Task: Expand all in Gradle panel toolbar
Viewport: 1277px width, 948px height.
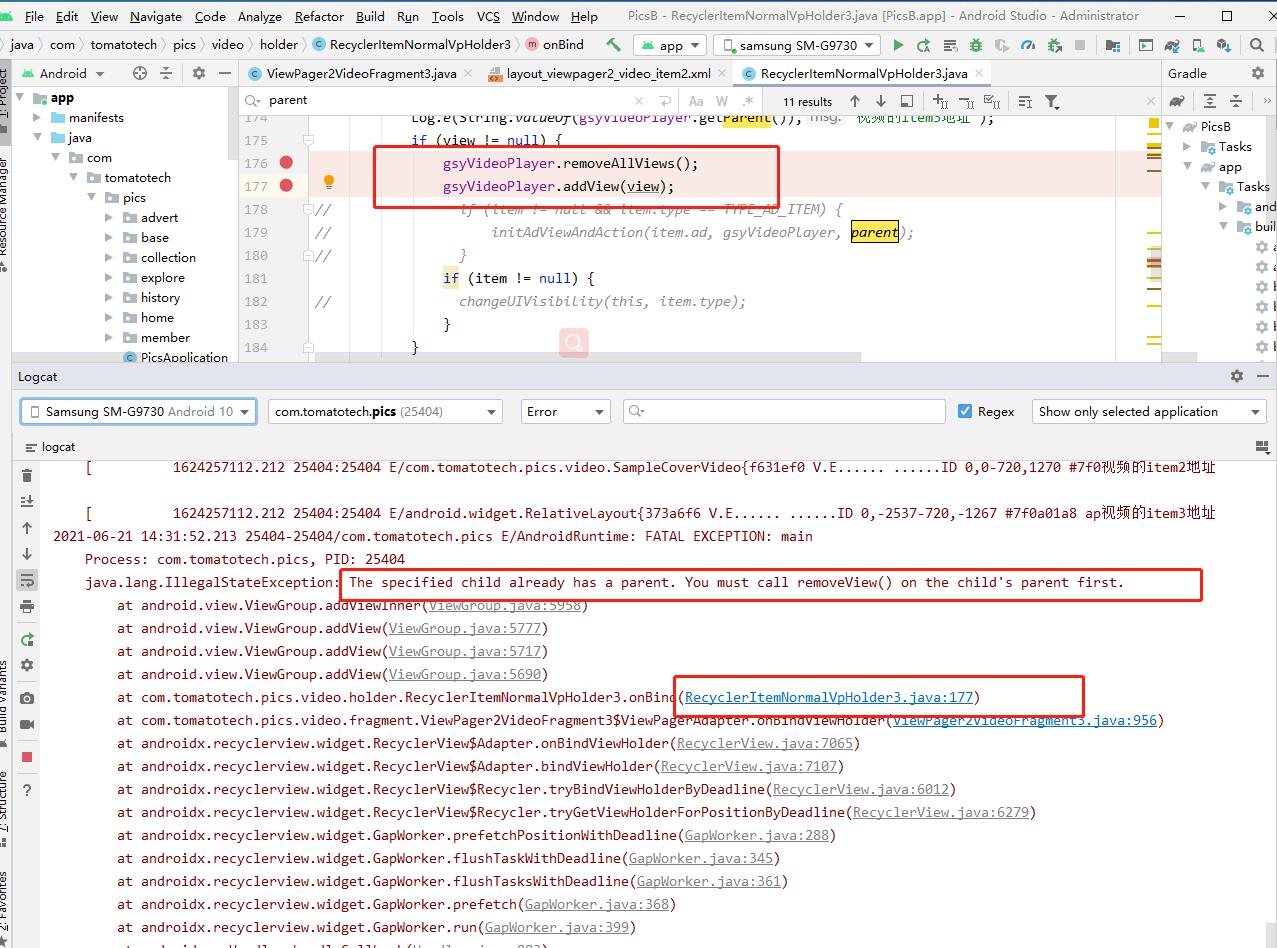Action: click(1210, 101)
